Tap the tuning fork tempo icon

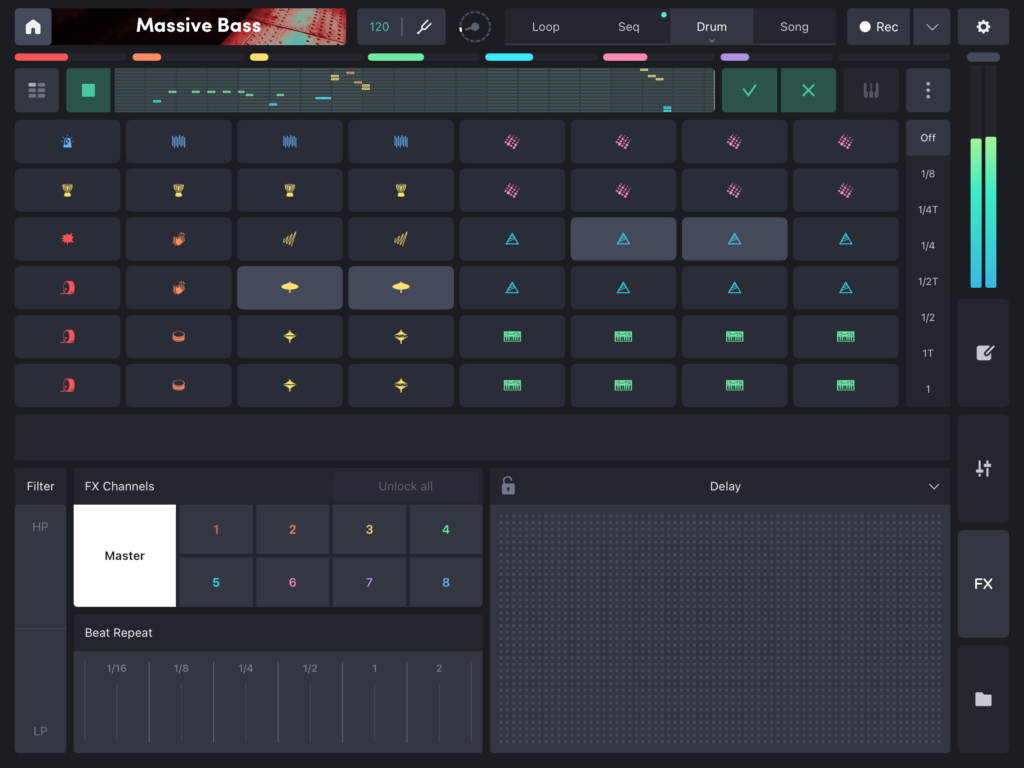coord(424,27)
